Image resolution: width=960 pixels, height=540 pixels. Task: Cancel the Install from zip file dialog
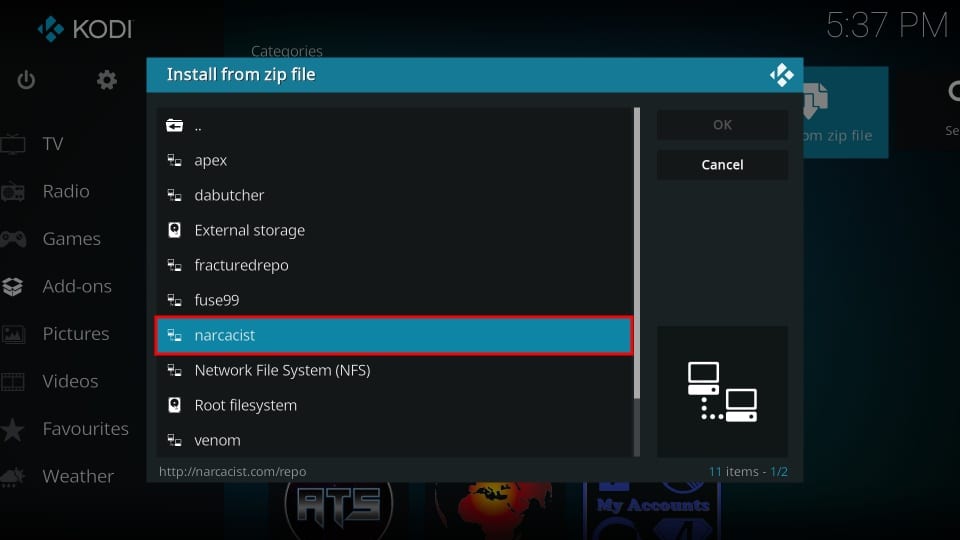(722, 165)
